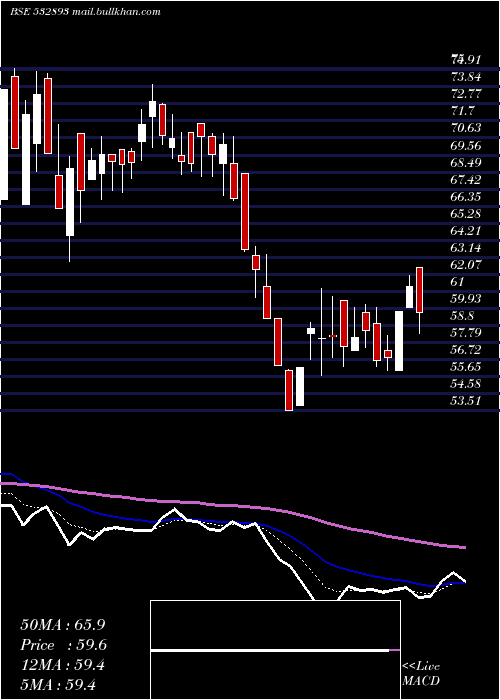
Task: Select the 62.07 price level label
Action: [x=467, y=264]
